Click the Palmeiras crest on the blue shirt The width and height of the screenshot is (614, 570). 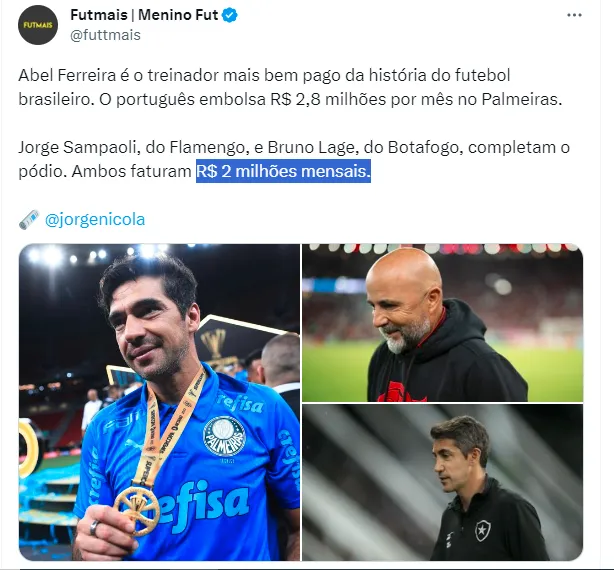click(224, 437)
